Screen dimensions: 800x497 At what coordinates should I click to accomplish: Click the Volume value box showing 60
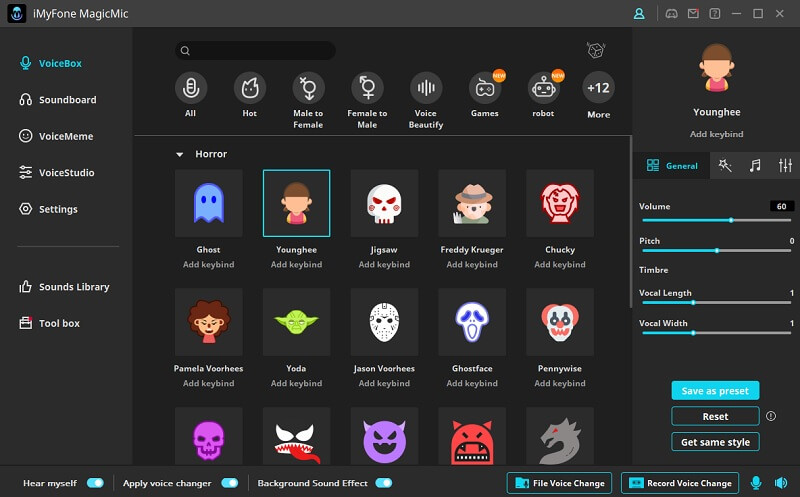[782, 206]
